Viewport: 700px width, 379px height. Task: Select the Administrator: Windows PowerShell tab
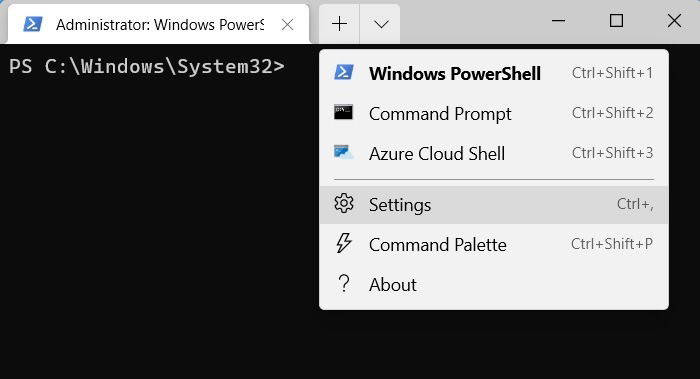pyautogui.click(x=158, y=24)
